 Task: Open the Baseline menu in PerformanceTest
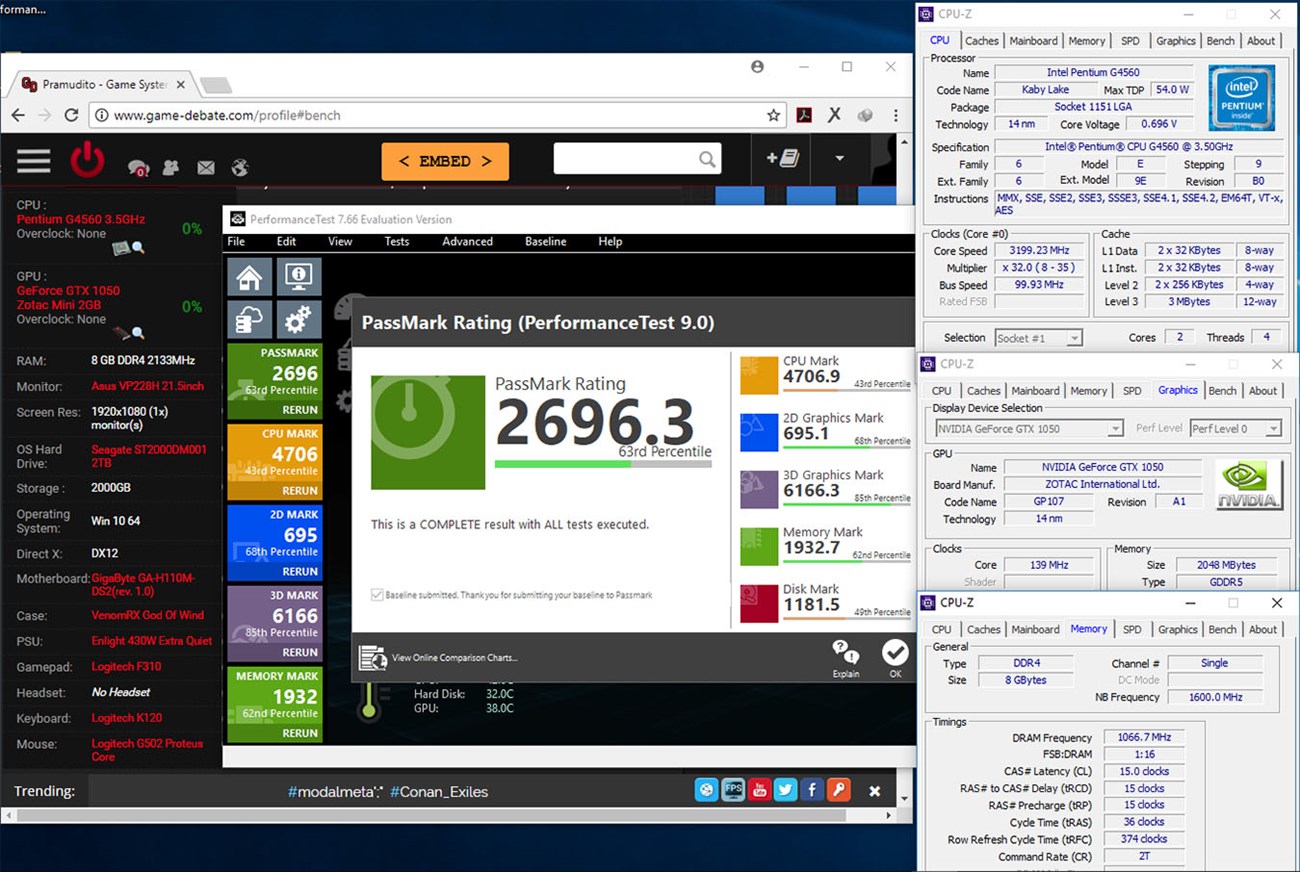(x=545, y=241)
